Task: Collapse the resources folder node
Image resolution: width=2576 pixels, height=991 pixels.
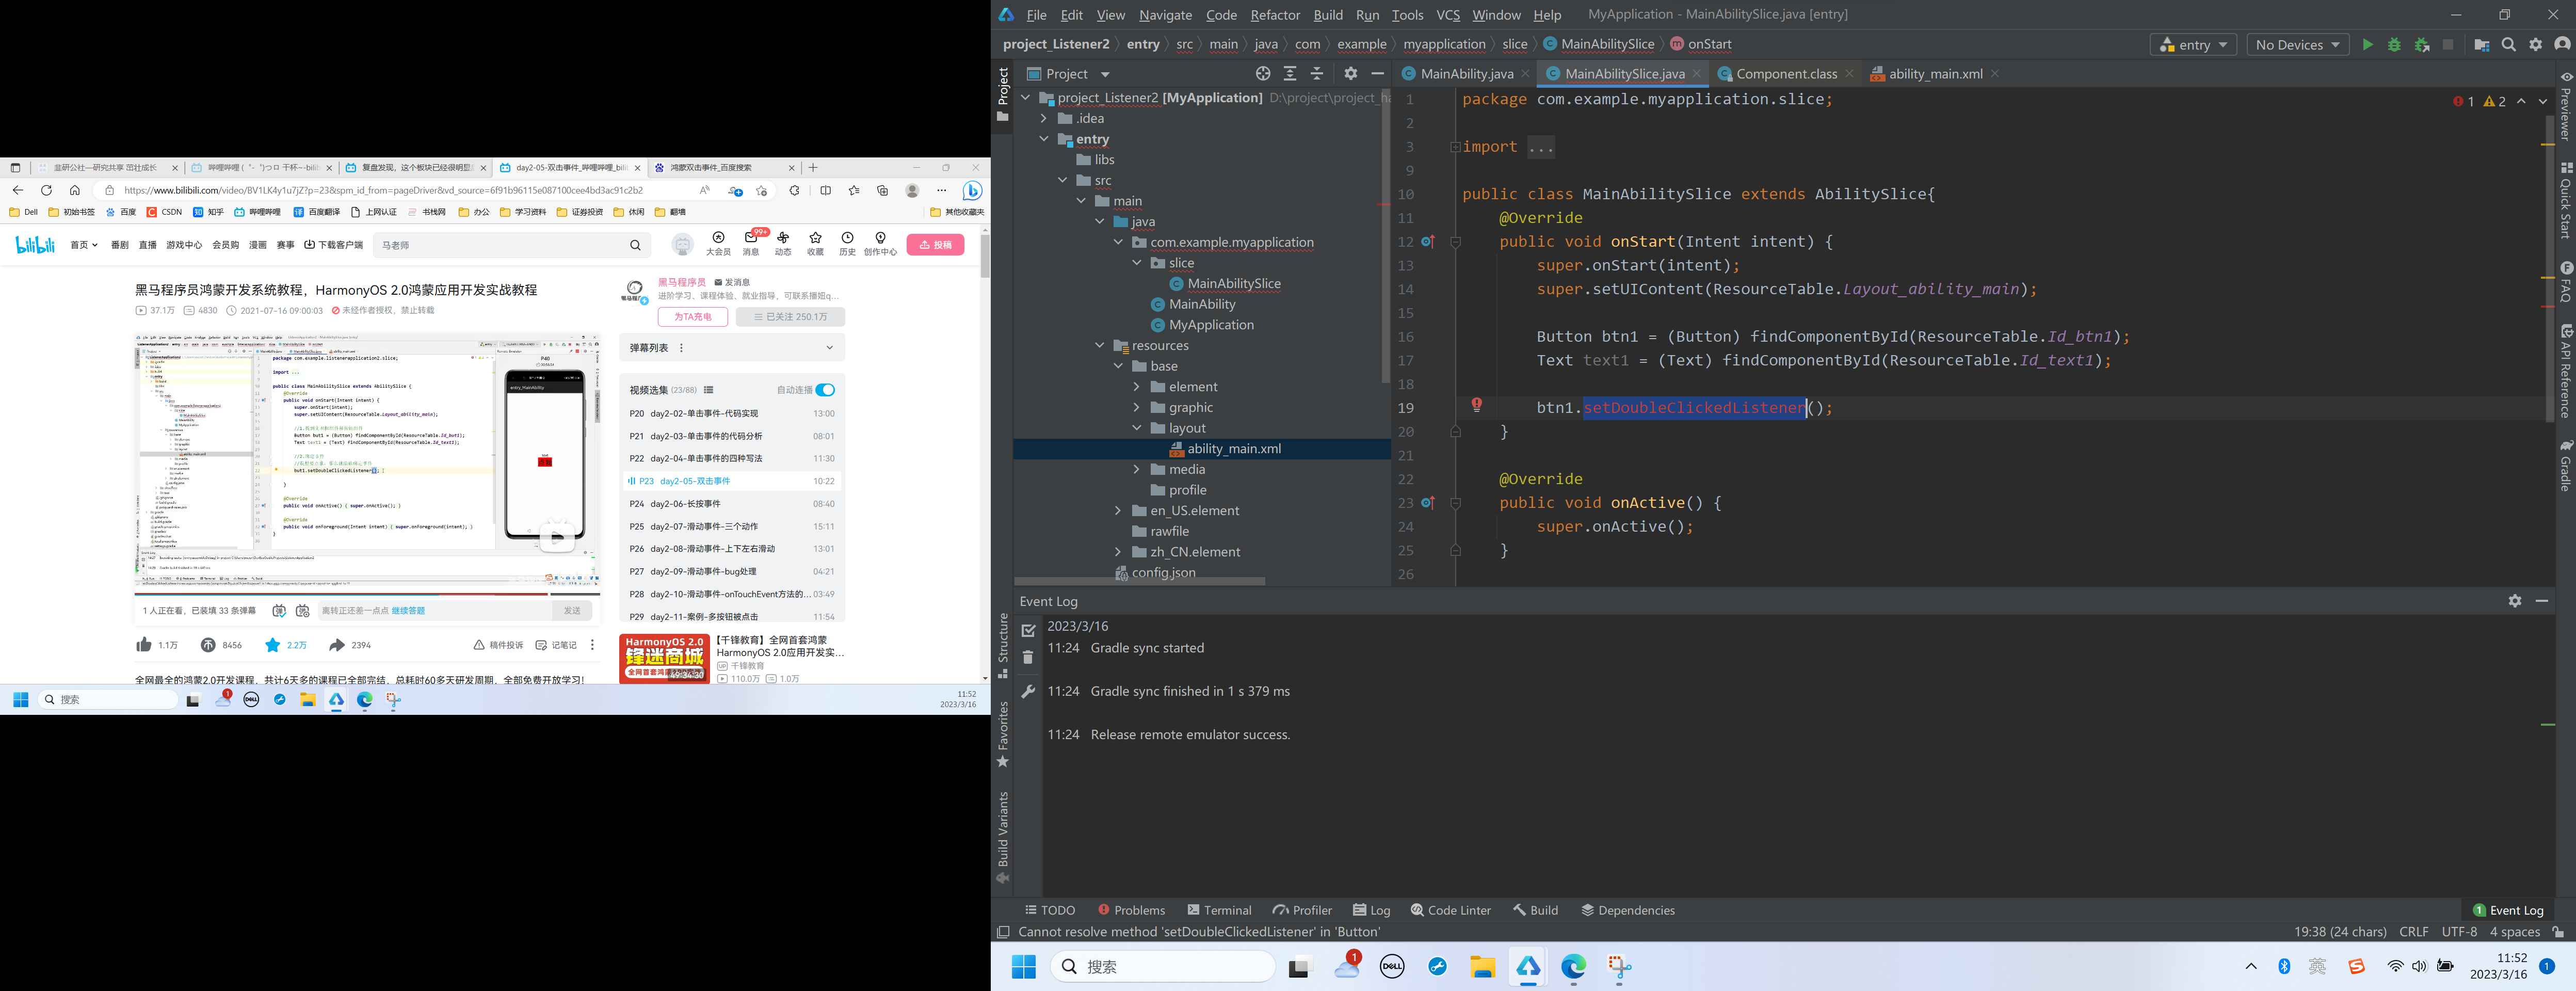Action: 1099,345
